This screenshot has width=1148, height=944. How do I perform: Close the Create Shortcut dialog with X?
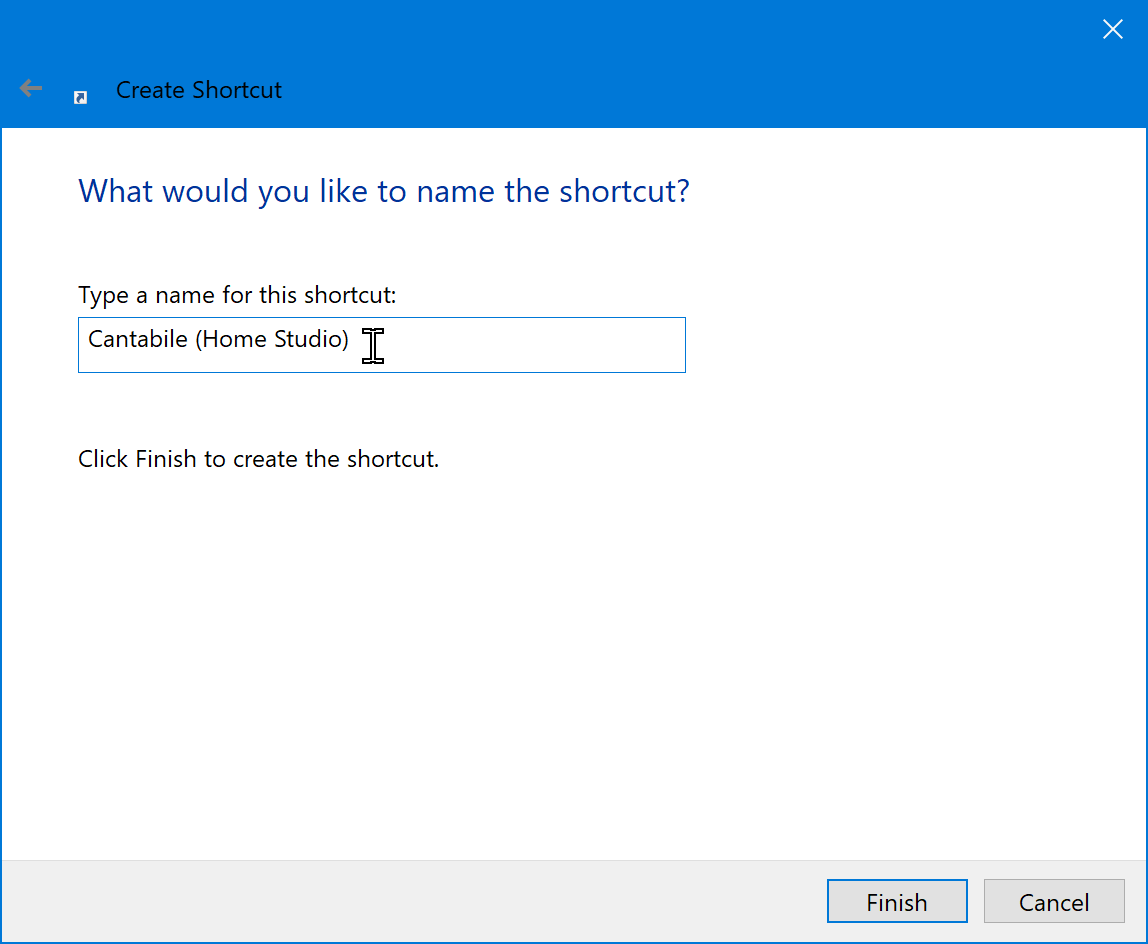pyautogui.click(x=1112, y=30)
